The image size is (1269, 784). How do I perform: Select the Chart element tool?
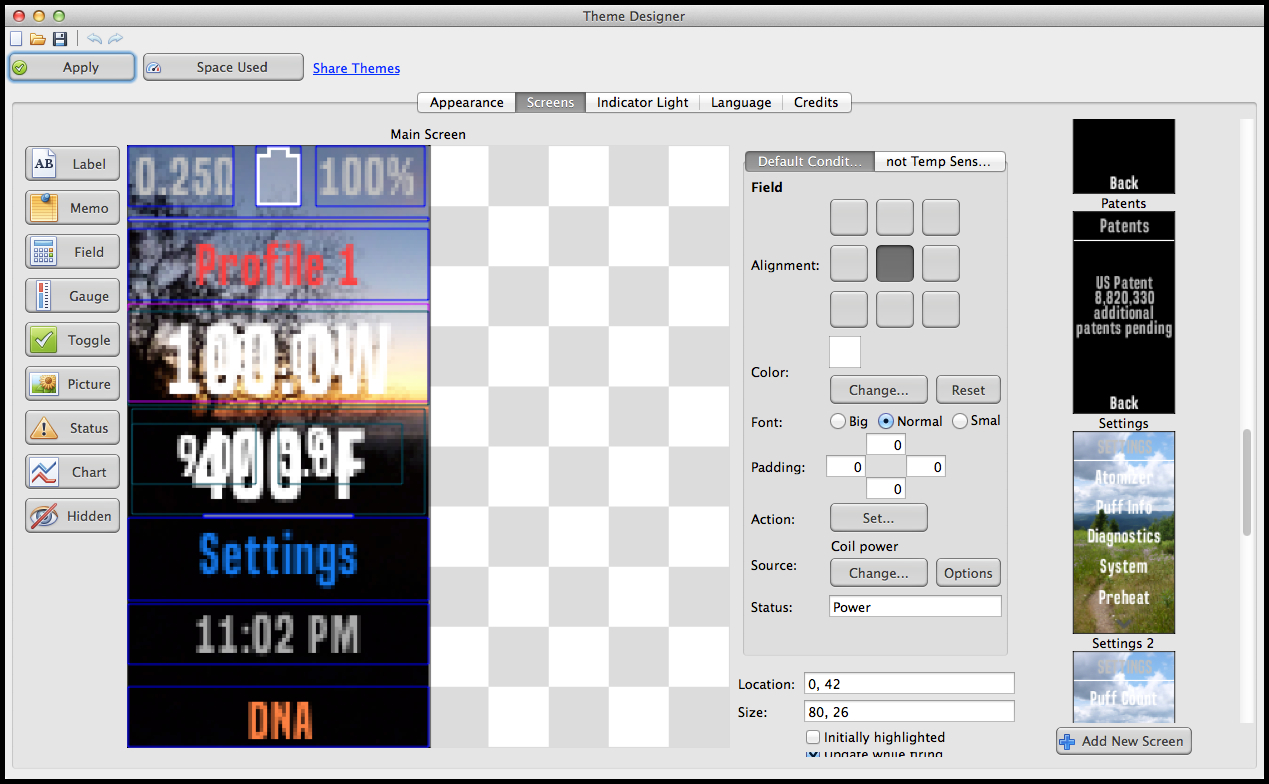(x=72, y=472)
